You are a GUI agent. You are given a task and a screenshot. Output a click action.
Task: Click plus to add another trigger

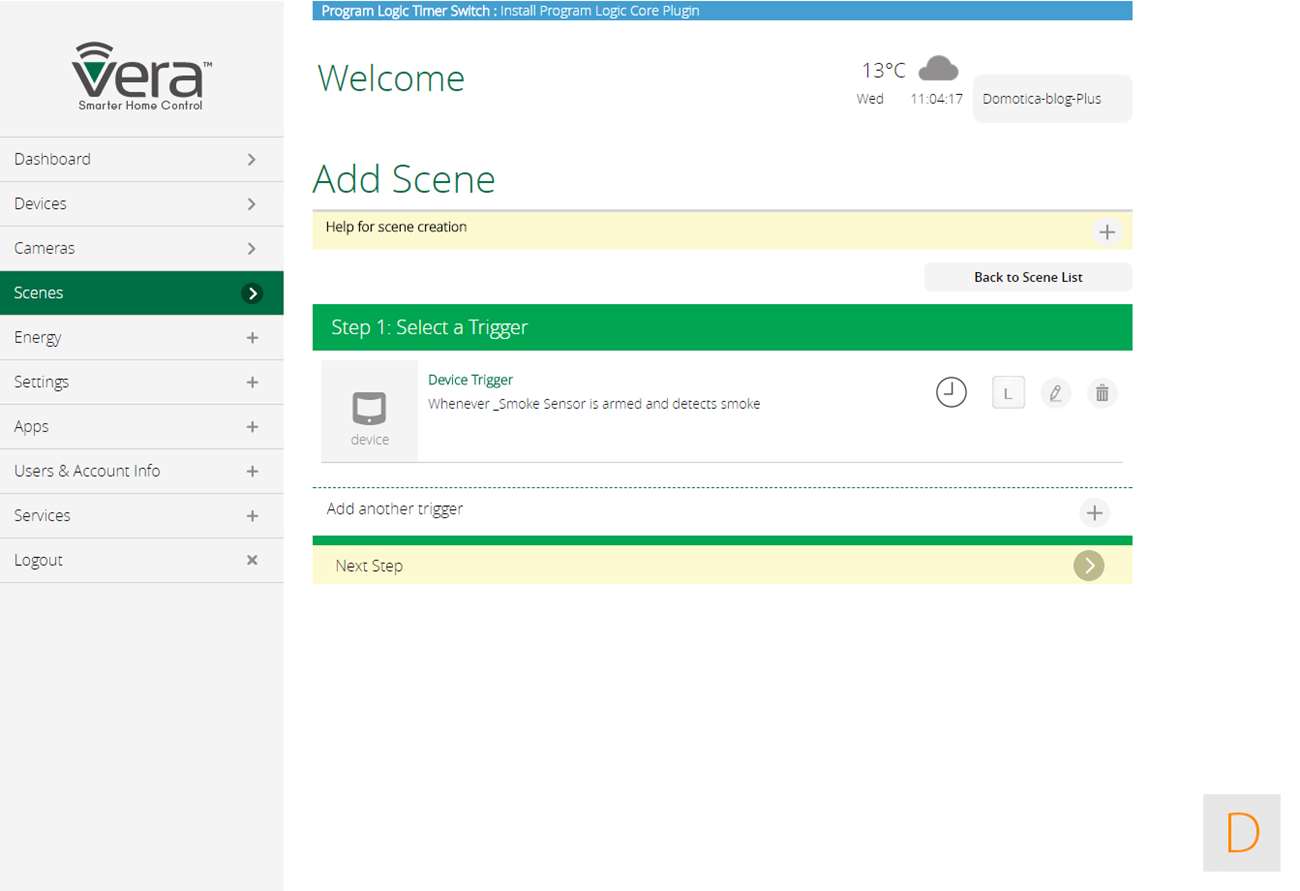[1094, 512]
